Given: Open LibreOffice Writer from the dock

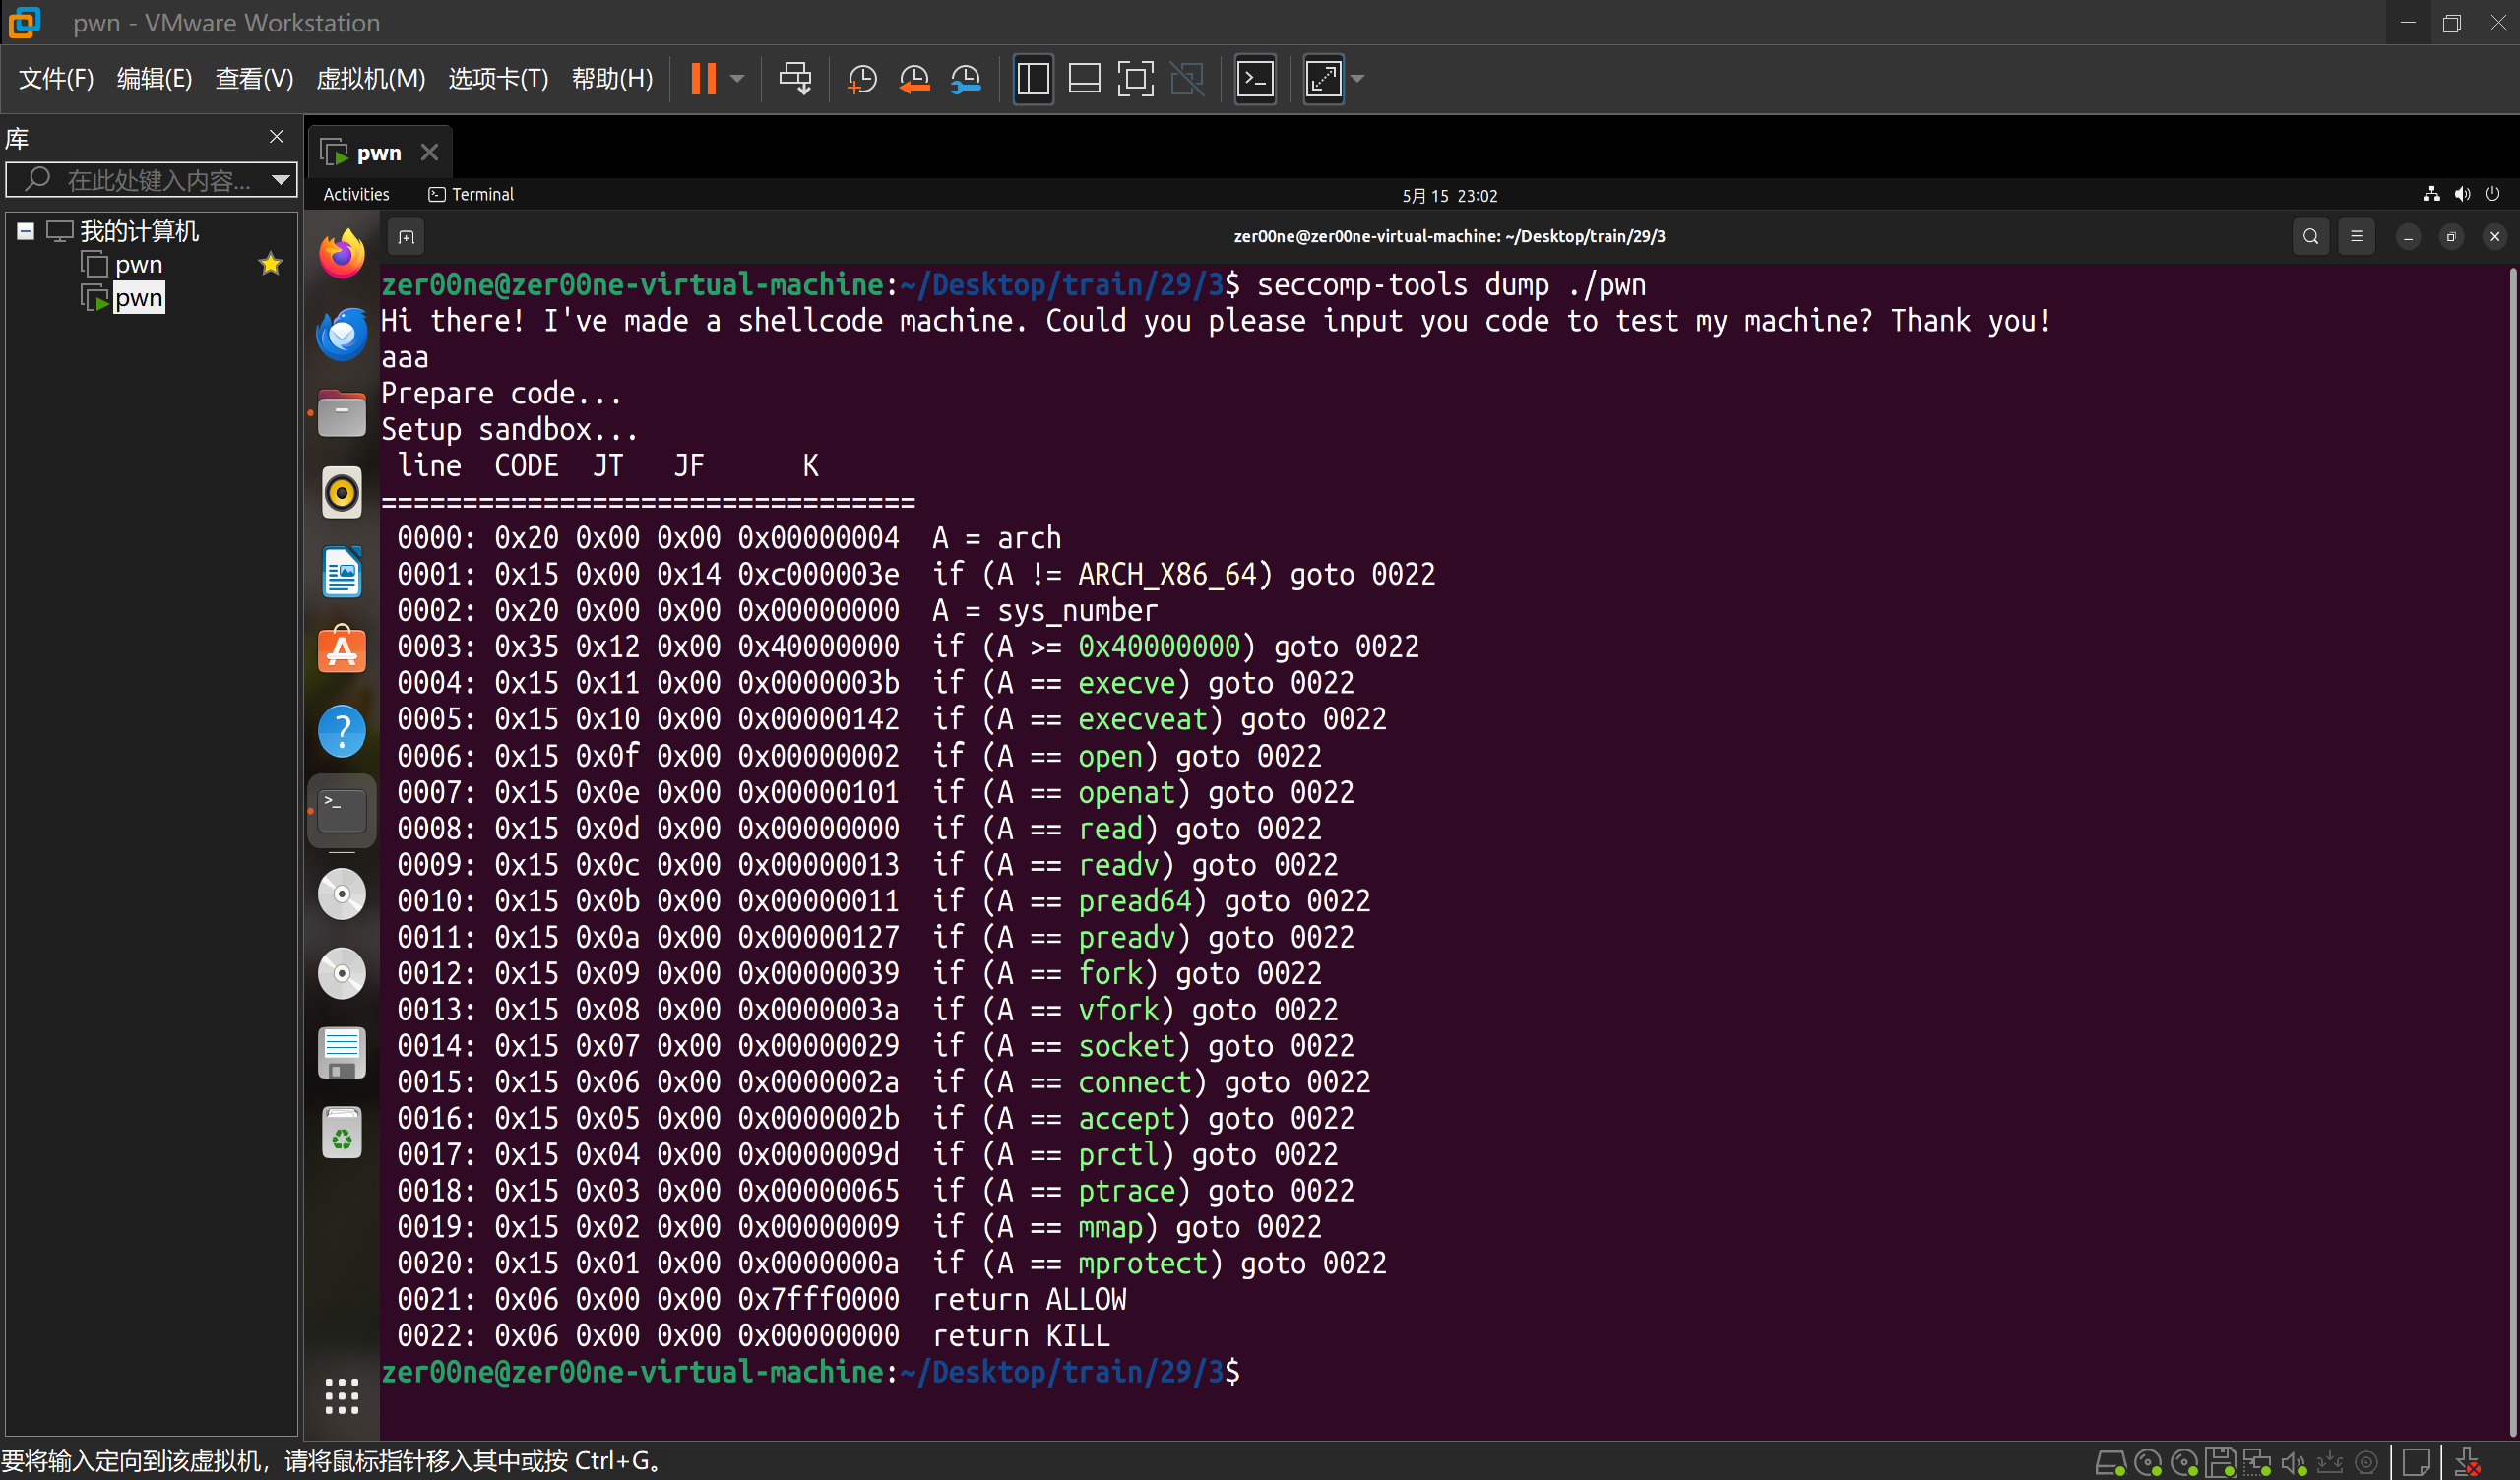Looking at the screenshot, I should coord(342,572).
